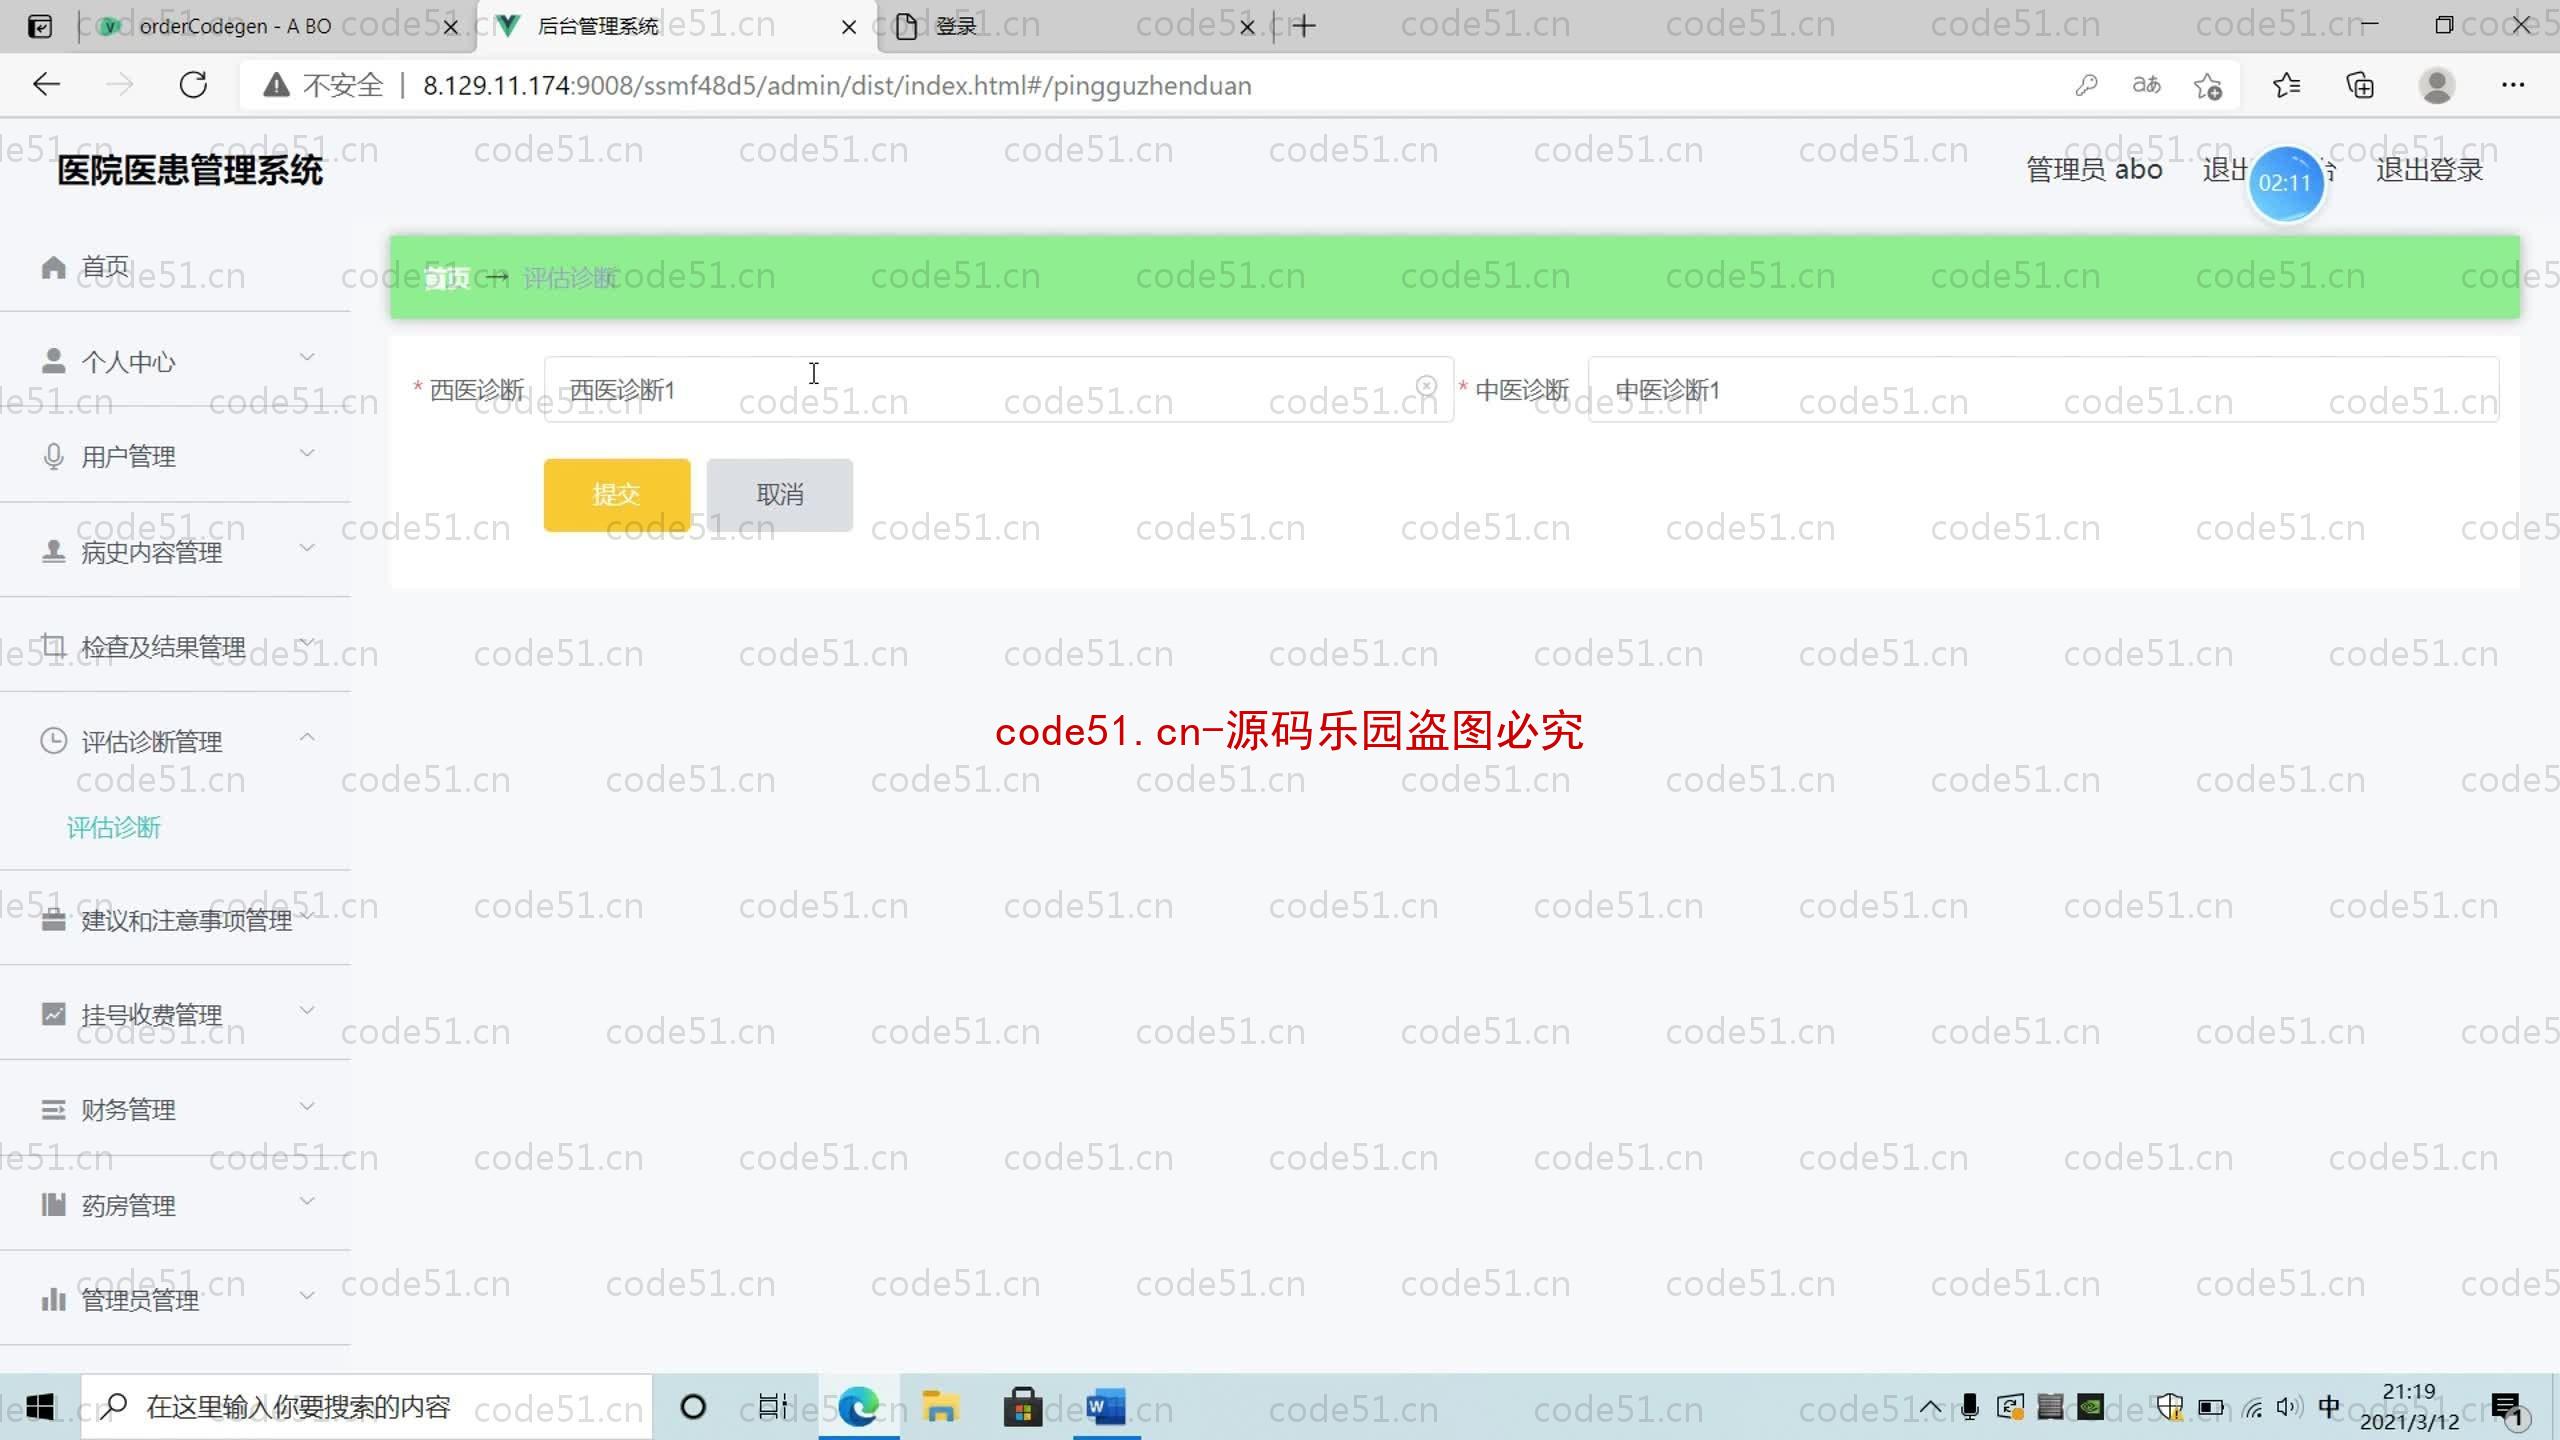Open Word from the taskbar
2560x1440 pixels.
click(x=1106, y=1407)
